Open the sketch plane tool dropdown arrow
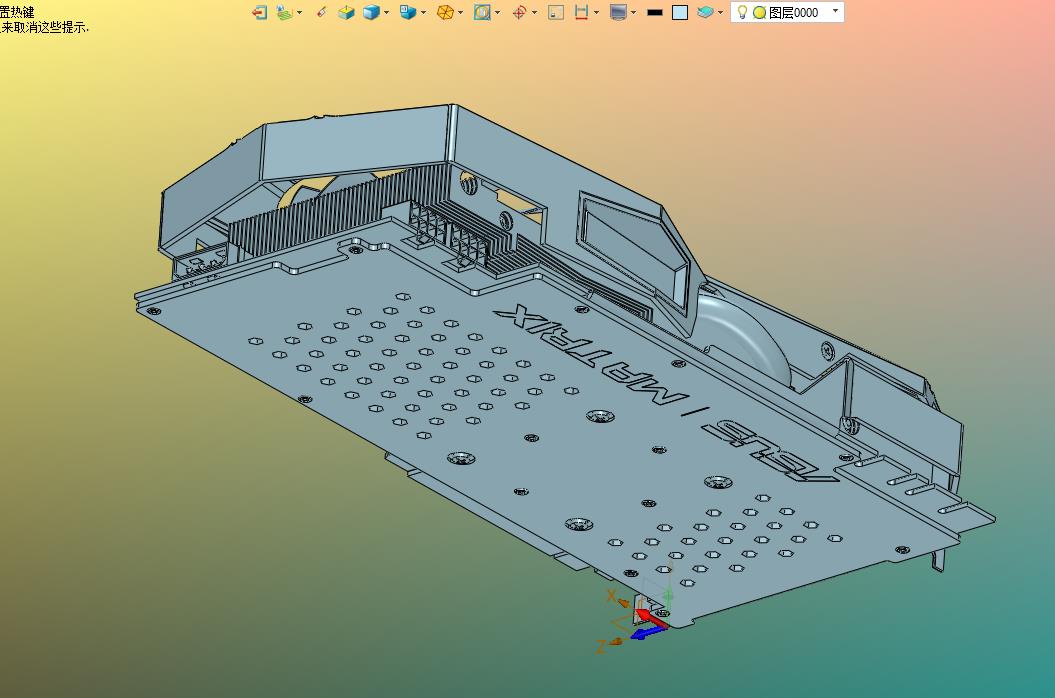 pos(299,12)
